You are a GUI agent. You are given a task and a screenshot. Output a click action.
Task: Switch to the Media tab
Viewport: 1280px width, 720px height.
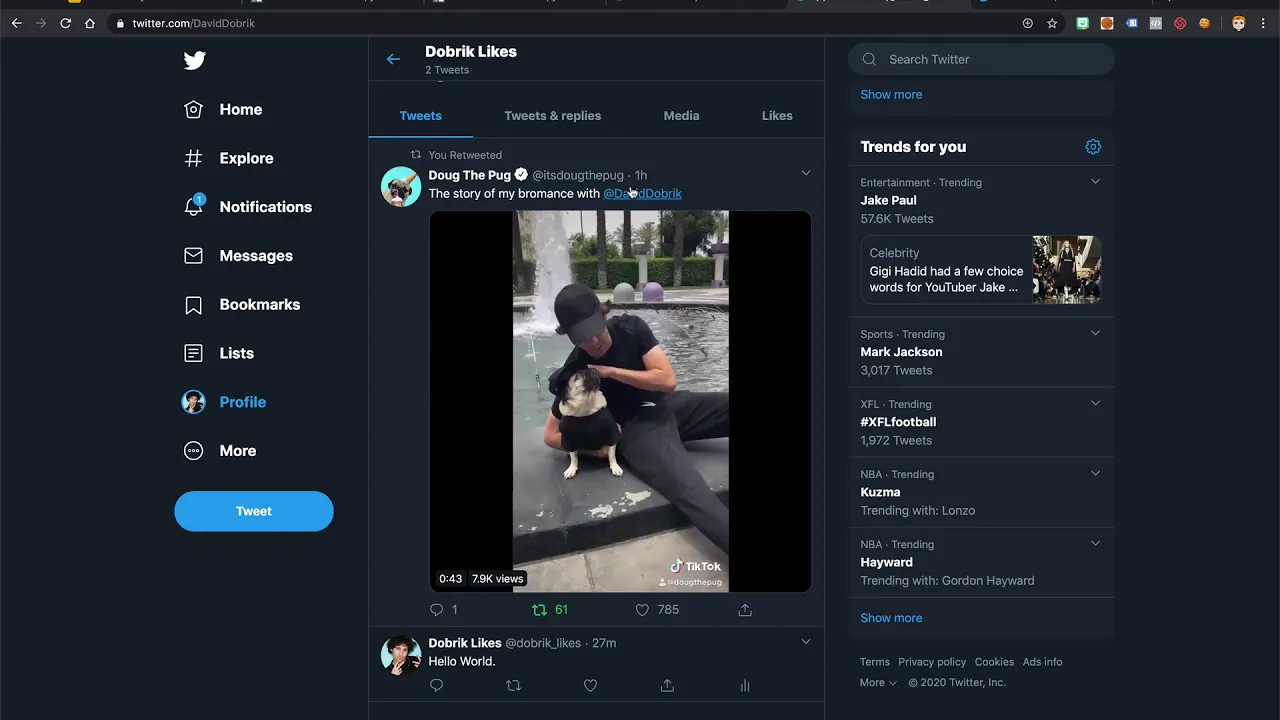pos(681,116)
